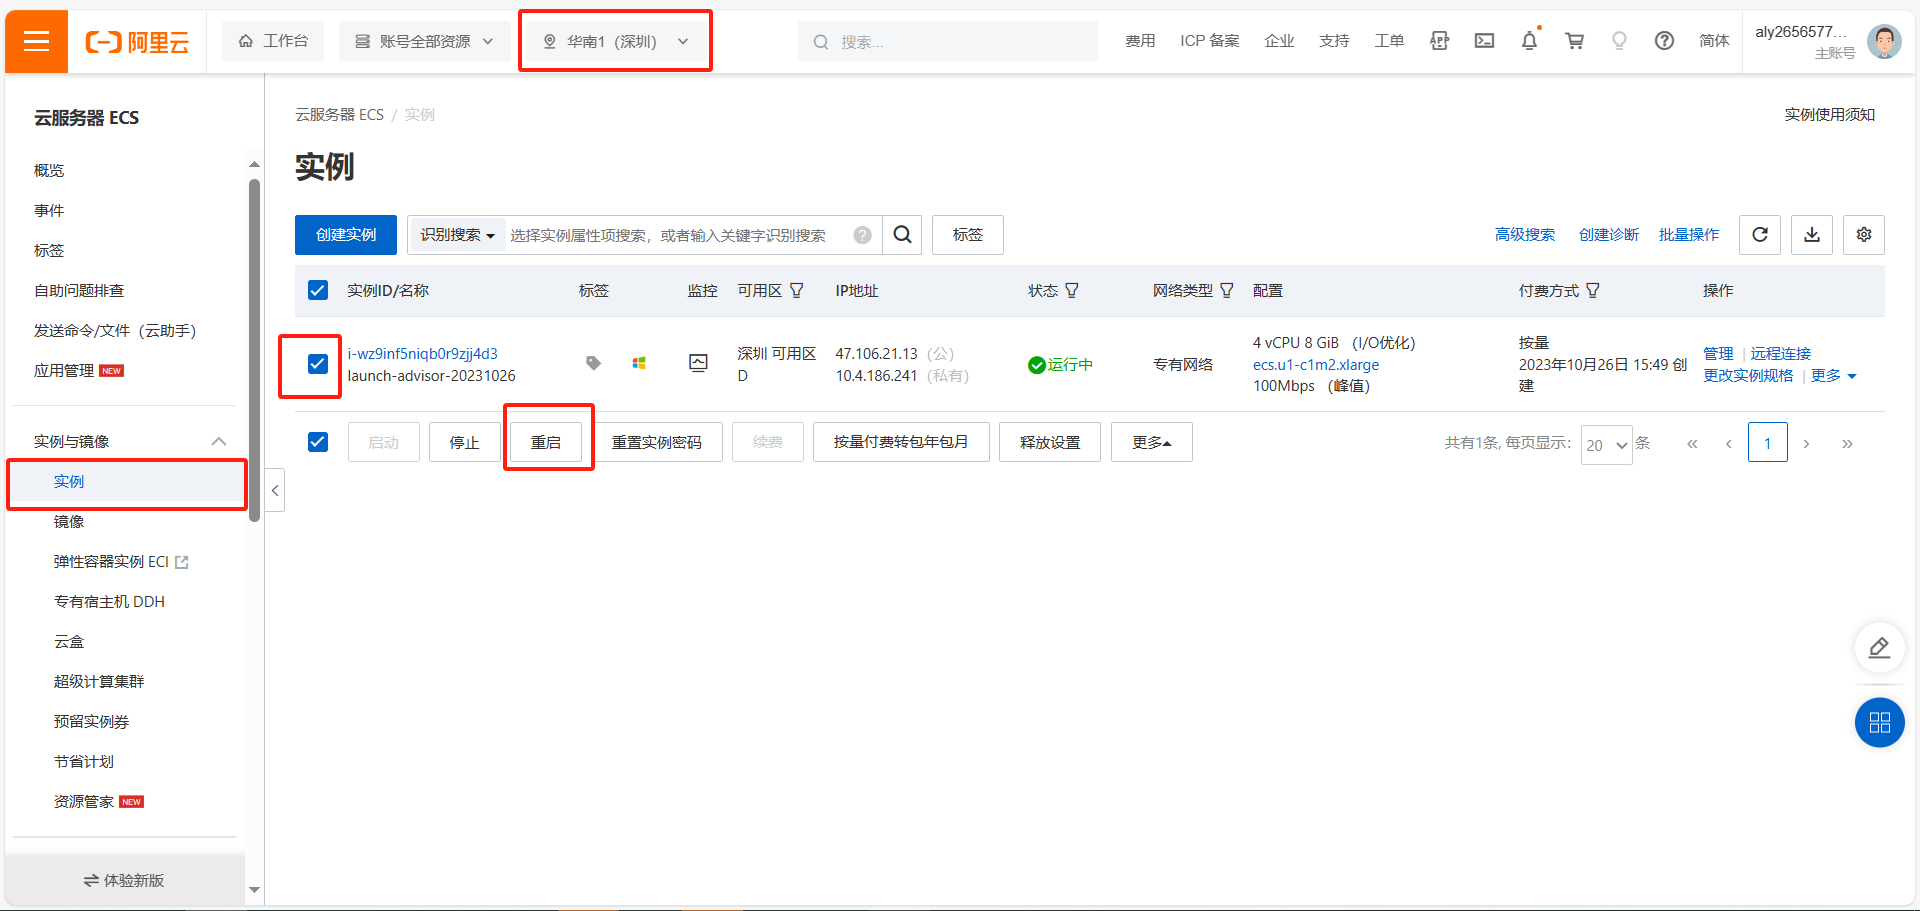Click the 标签 filter button
Screen dimensions: 1920x911
[968, 235]
